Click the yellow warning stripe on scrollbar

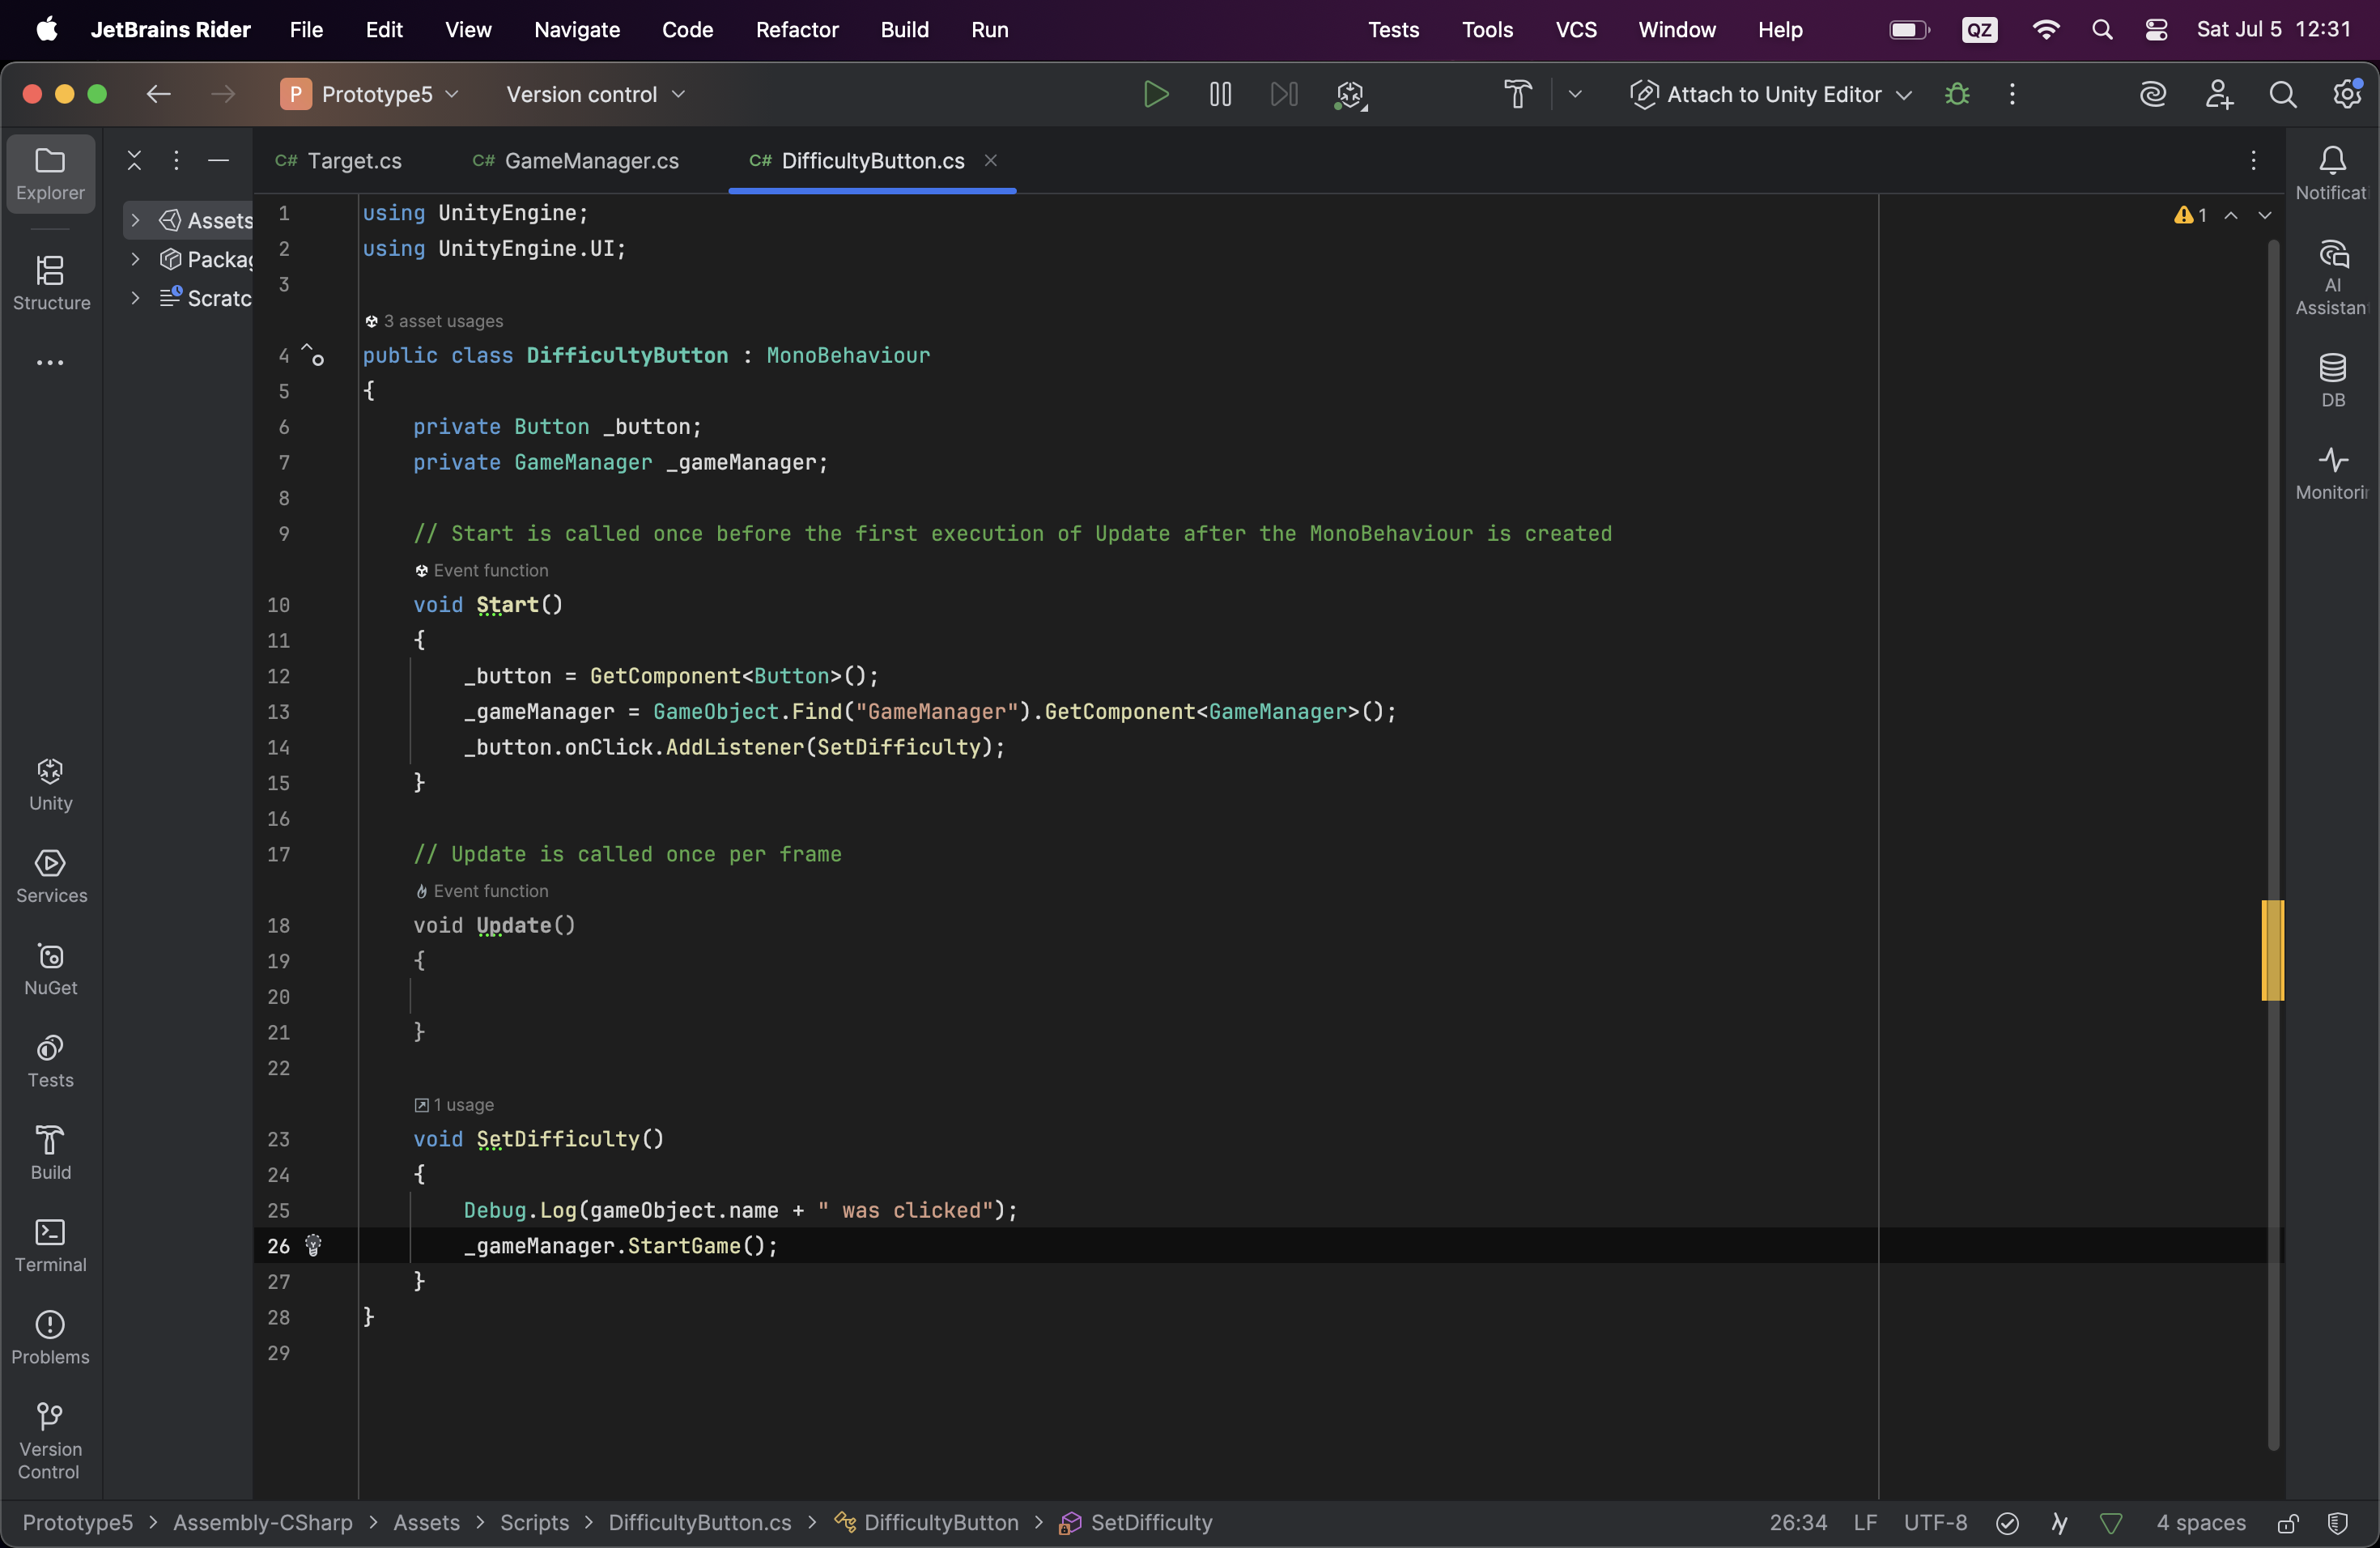[2272, 950]
